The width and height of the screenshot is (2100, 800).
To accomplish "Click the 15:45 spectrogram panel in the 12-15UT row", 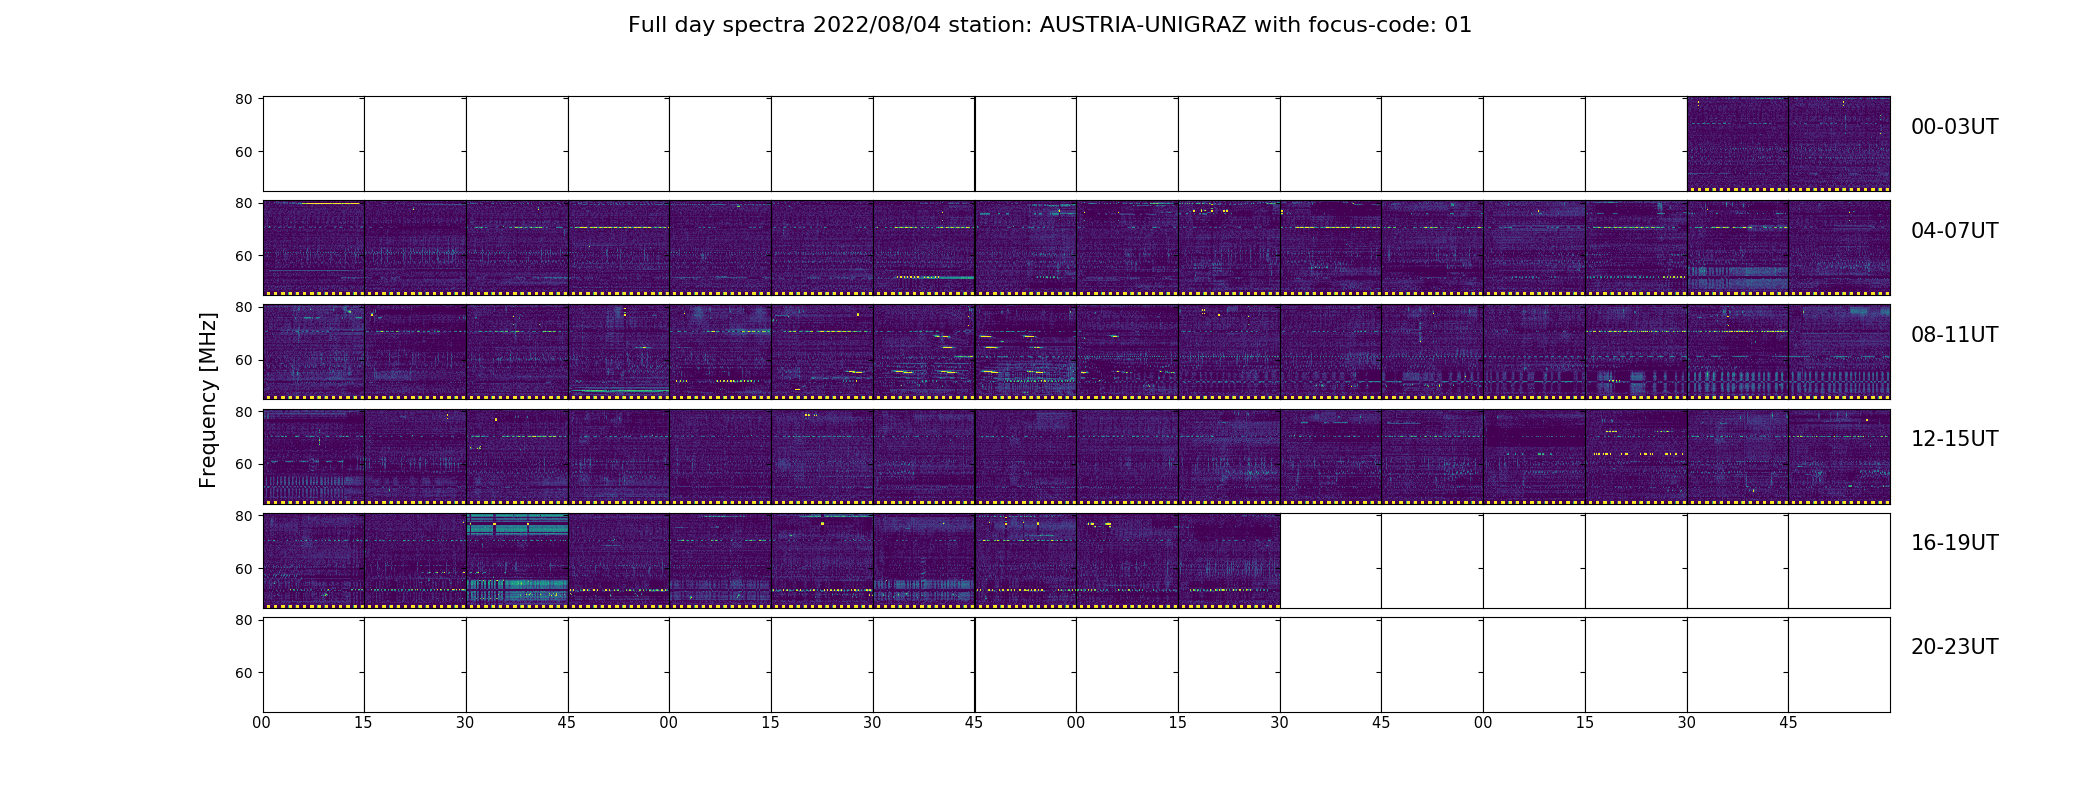I will click(1839, 456).
